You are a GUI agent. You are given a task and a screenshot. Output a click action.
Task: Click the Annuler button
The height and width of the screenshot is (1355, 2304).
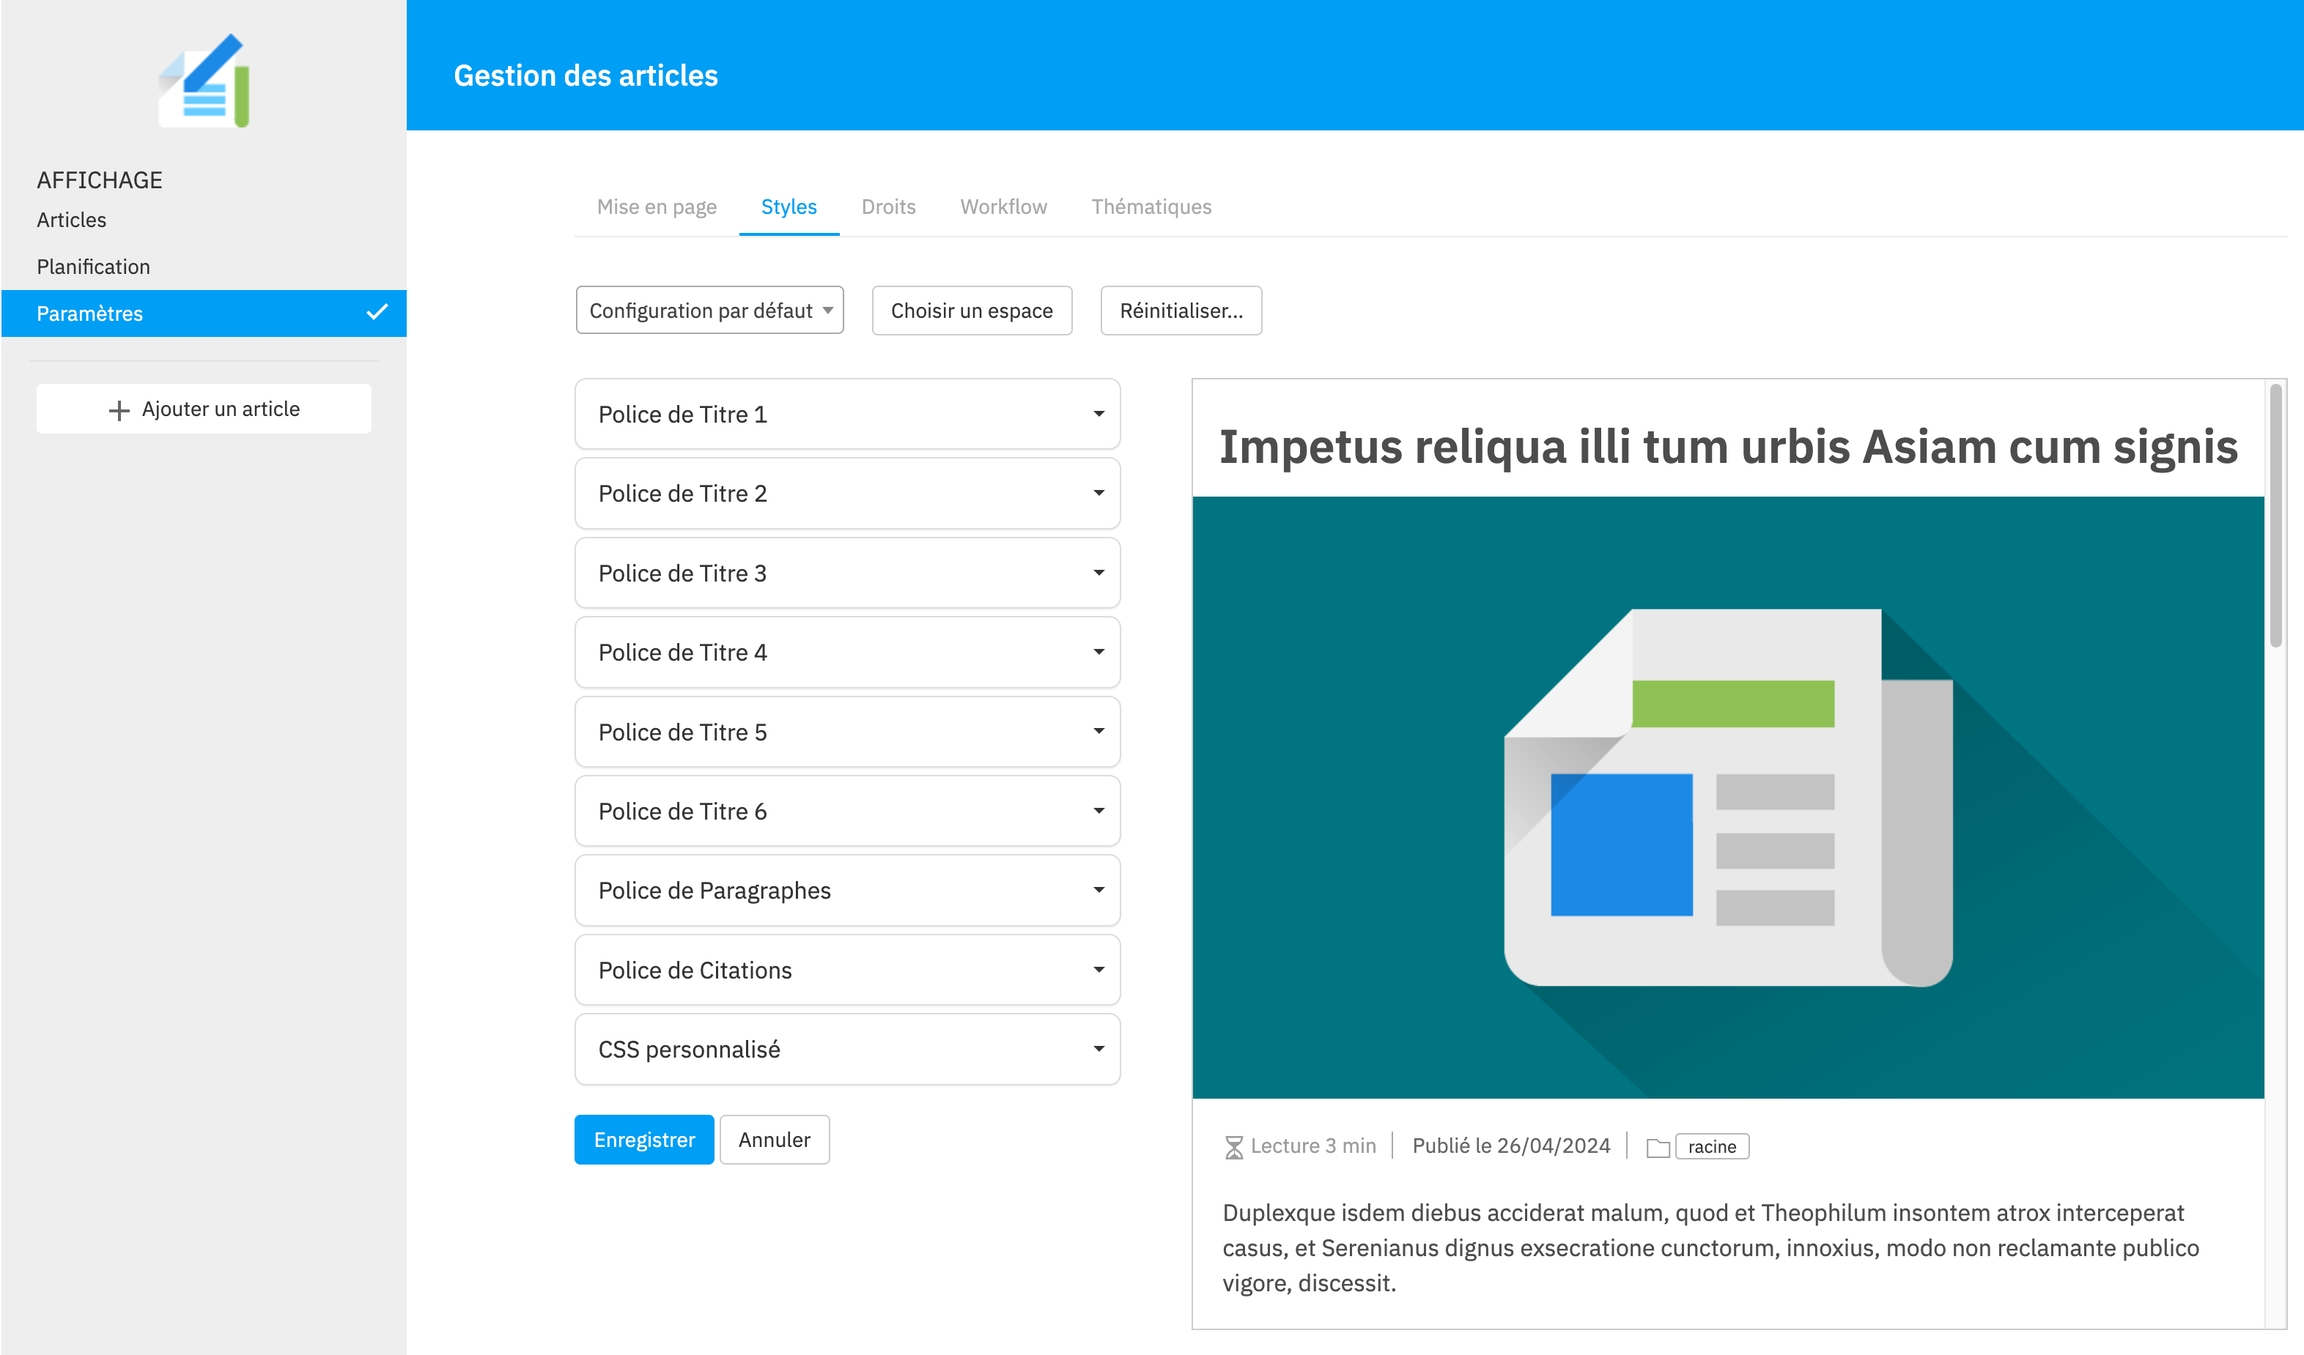pos(774,1140)
